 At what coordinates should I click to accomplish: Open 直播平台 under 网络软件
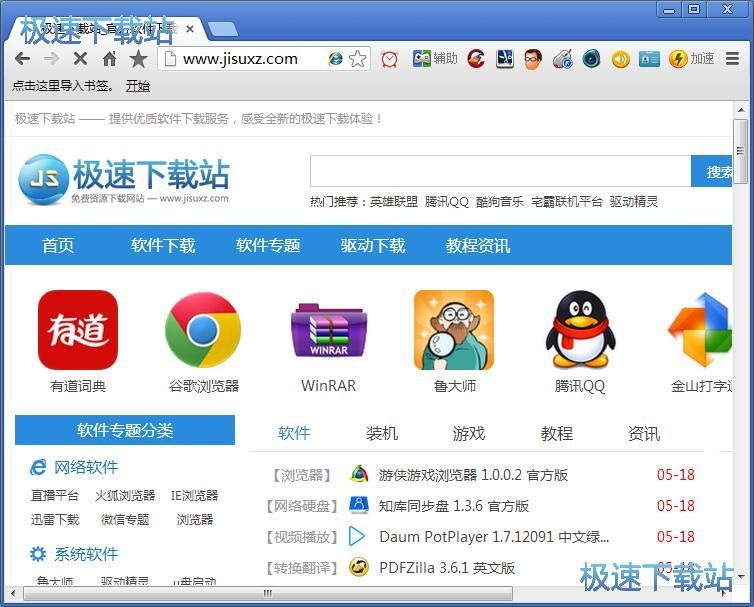click(x=55, y=495)
